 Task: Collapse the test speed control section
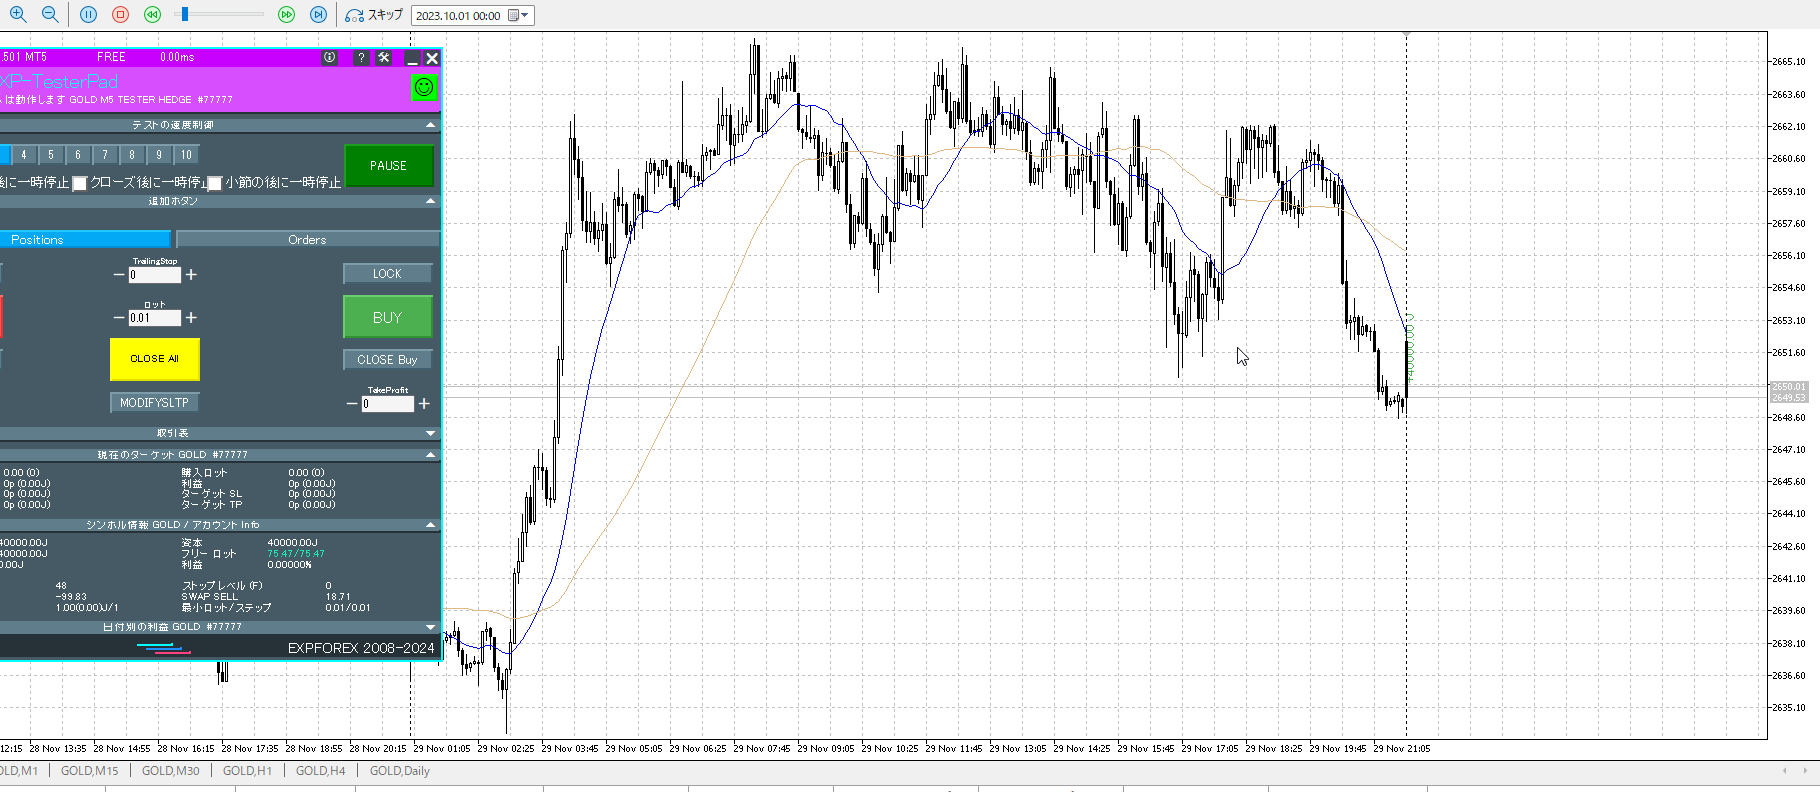point(431,125)
